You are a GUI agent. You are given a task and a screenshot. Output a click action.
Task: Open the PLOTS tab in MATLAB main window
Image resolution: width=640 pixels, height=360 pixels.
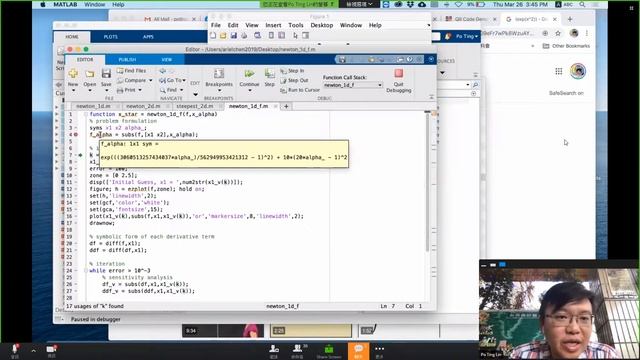click(110, 37)
